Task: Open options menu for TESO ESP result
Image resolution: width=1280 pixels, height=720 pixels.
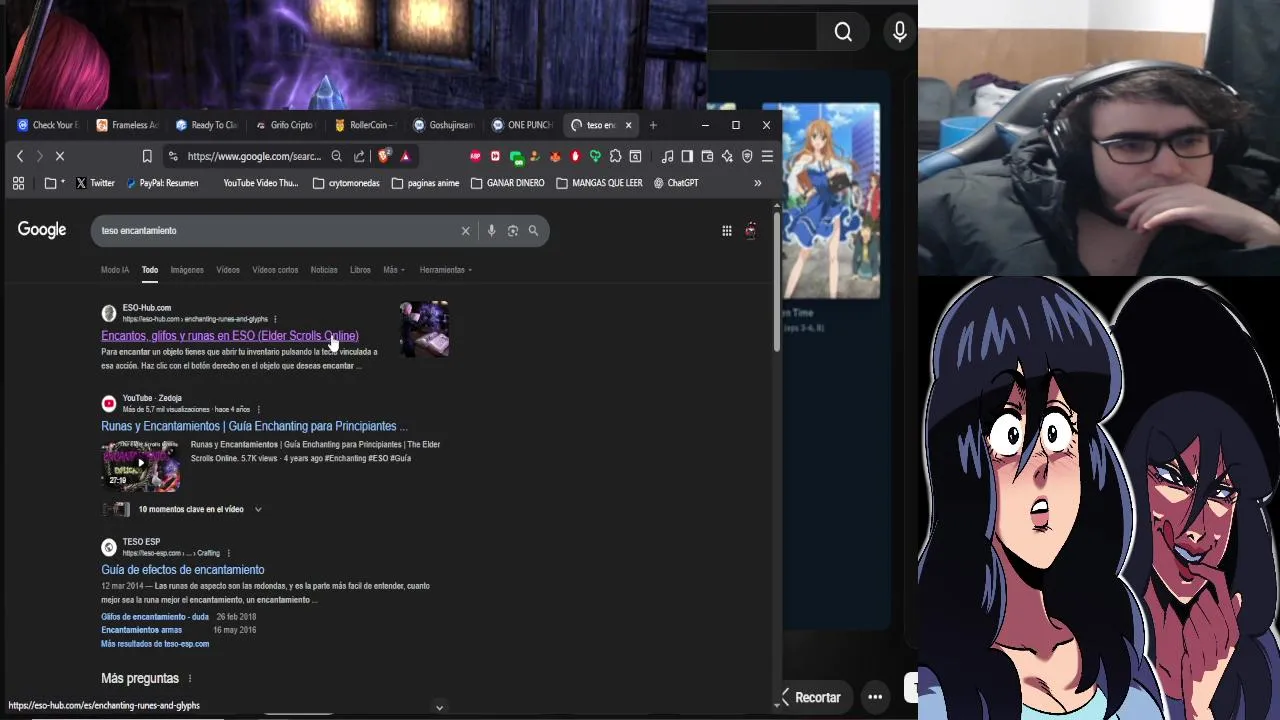Action: tap(228, 553)
